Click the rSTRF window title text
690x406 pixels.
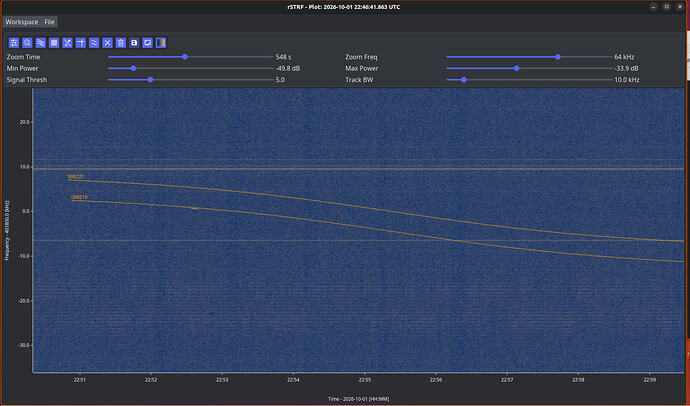345,7
